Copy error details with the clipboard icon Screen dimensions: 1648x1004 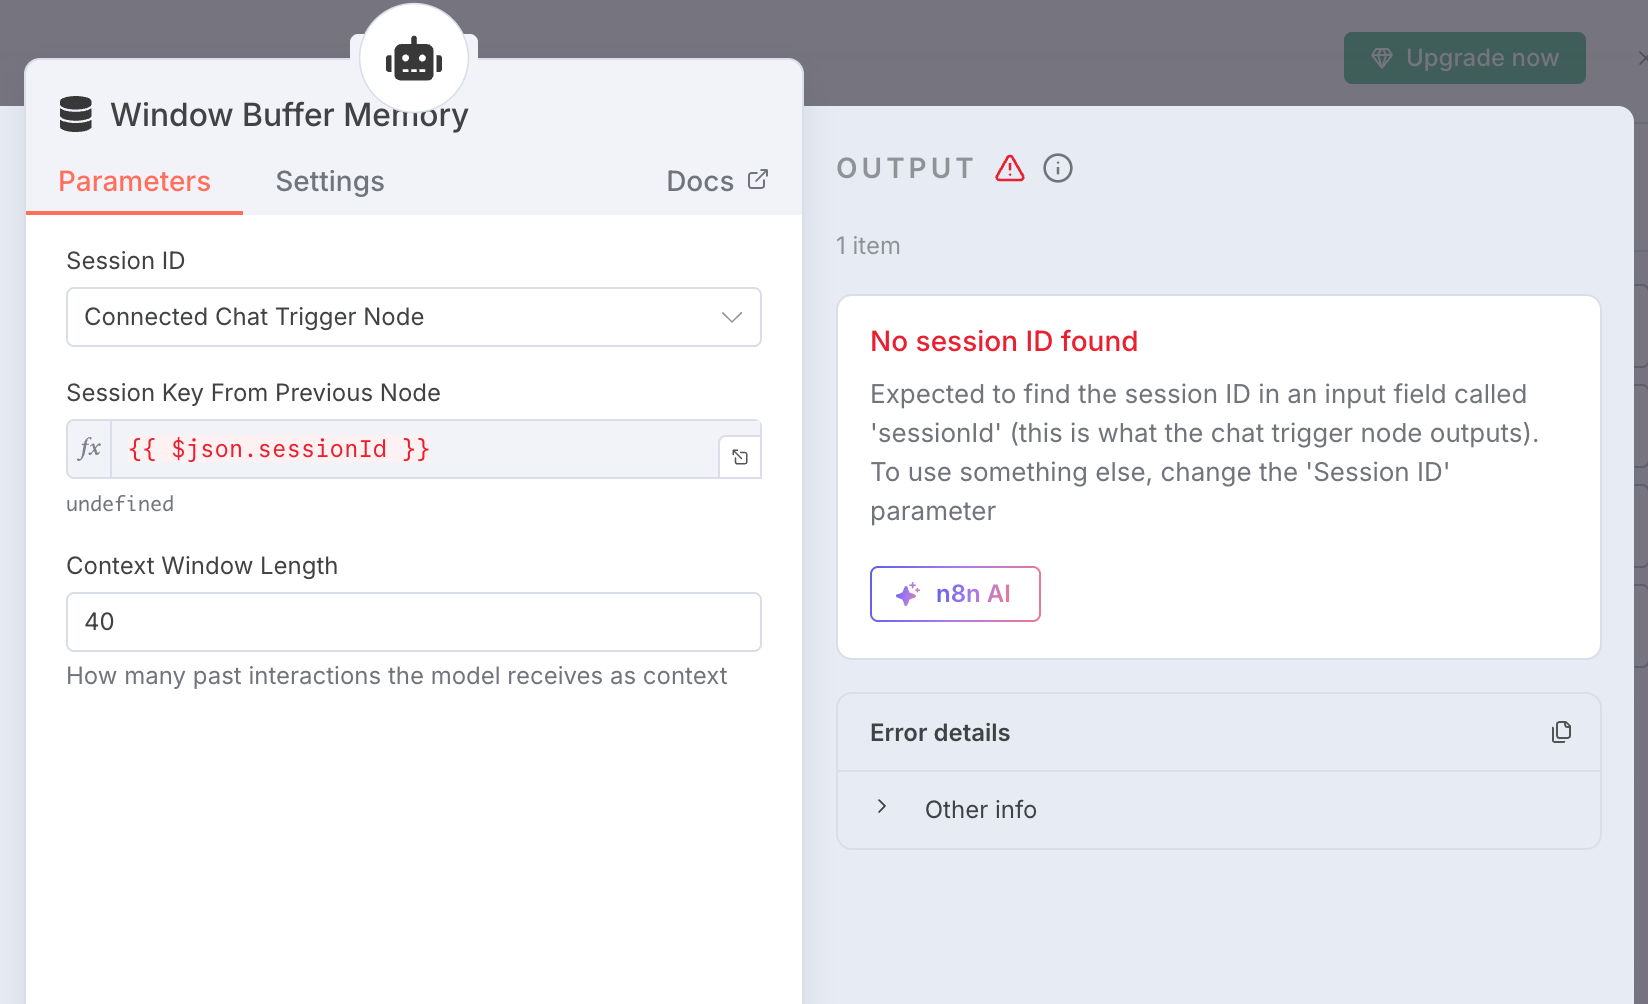click(1561, 732)
